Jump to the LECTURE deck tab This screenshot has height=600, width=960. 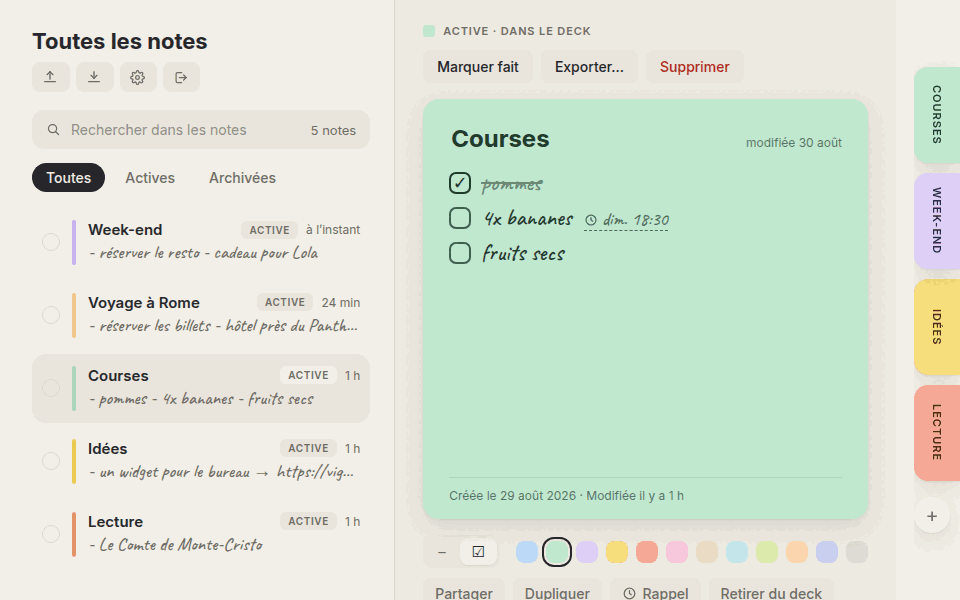coord(937,433)
